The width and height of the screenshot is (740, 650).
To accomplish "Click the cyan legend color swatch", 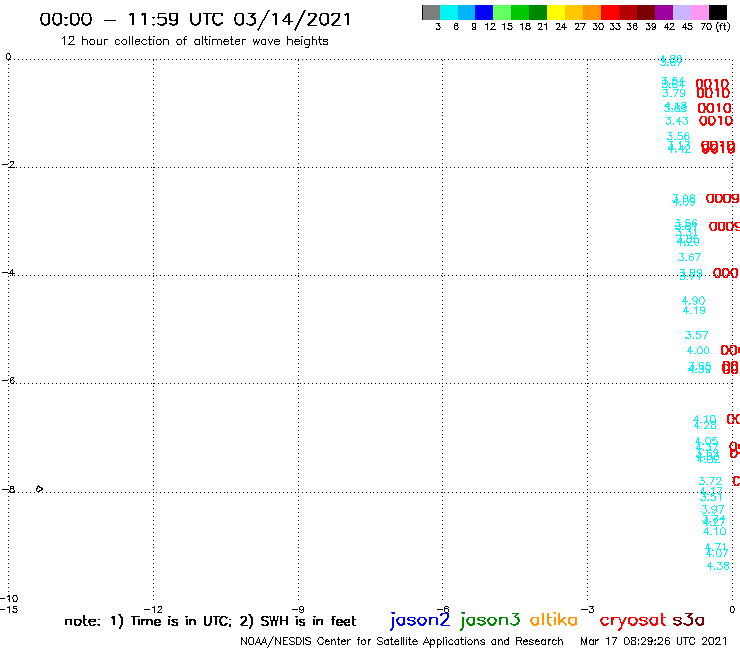I will (448, 12).
